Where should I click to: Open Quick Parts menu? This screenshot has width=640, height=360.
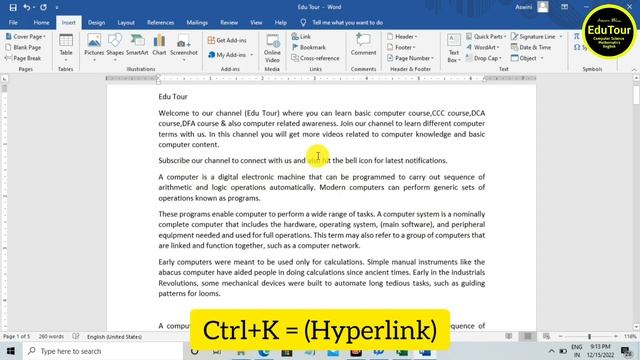click(486, 36)
